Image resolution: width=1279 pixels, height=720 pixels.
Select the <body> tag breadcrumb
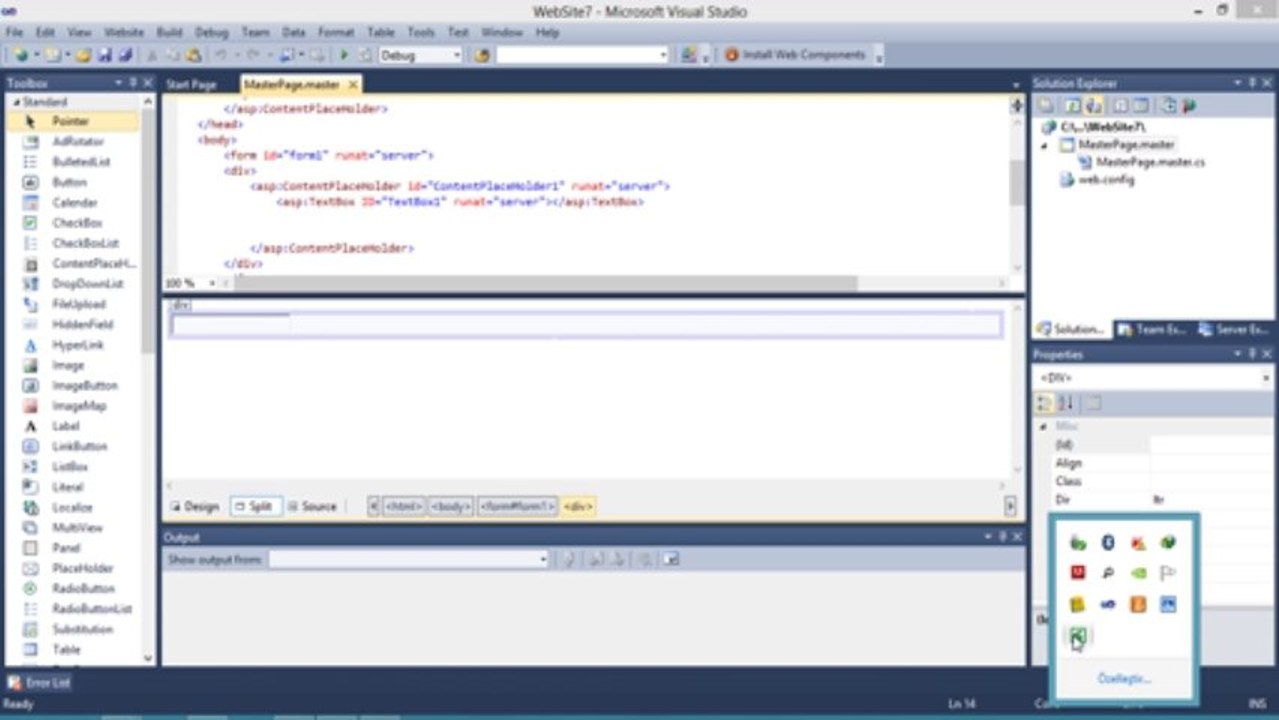coord(451,507)
